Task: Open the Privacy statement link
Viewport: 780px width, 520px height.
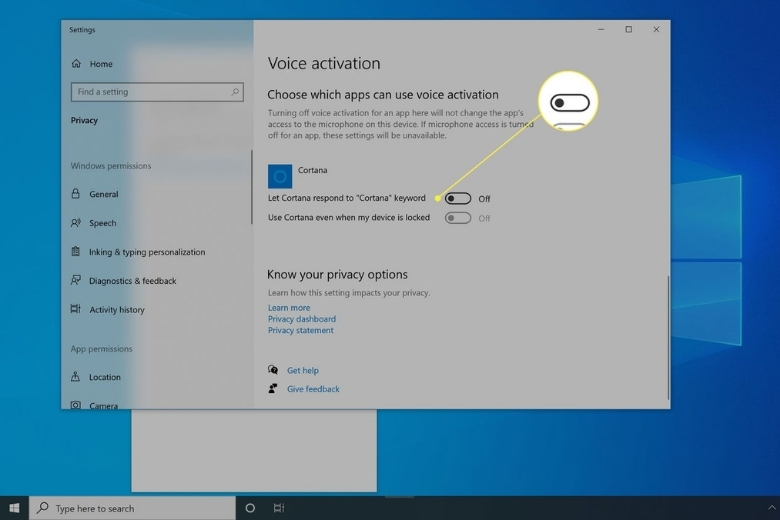Action: pos(301,330)
